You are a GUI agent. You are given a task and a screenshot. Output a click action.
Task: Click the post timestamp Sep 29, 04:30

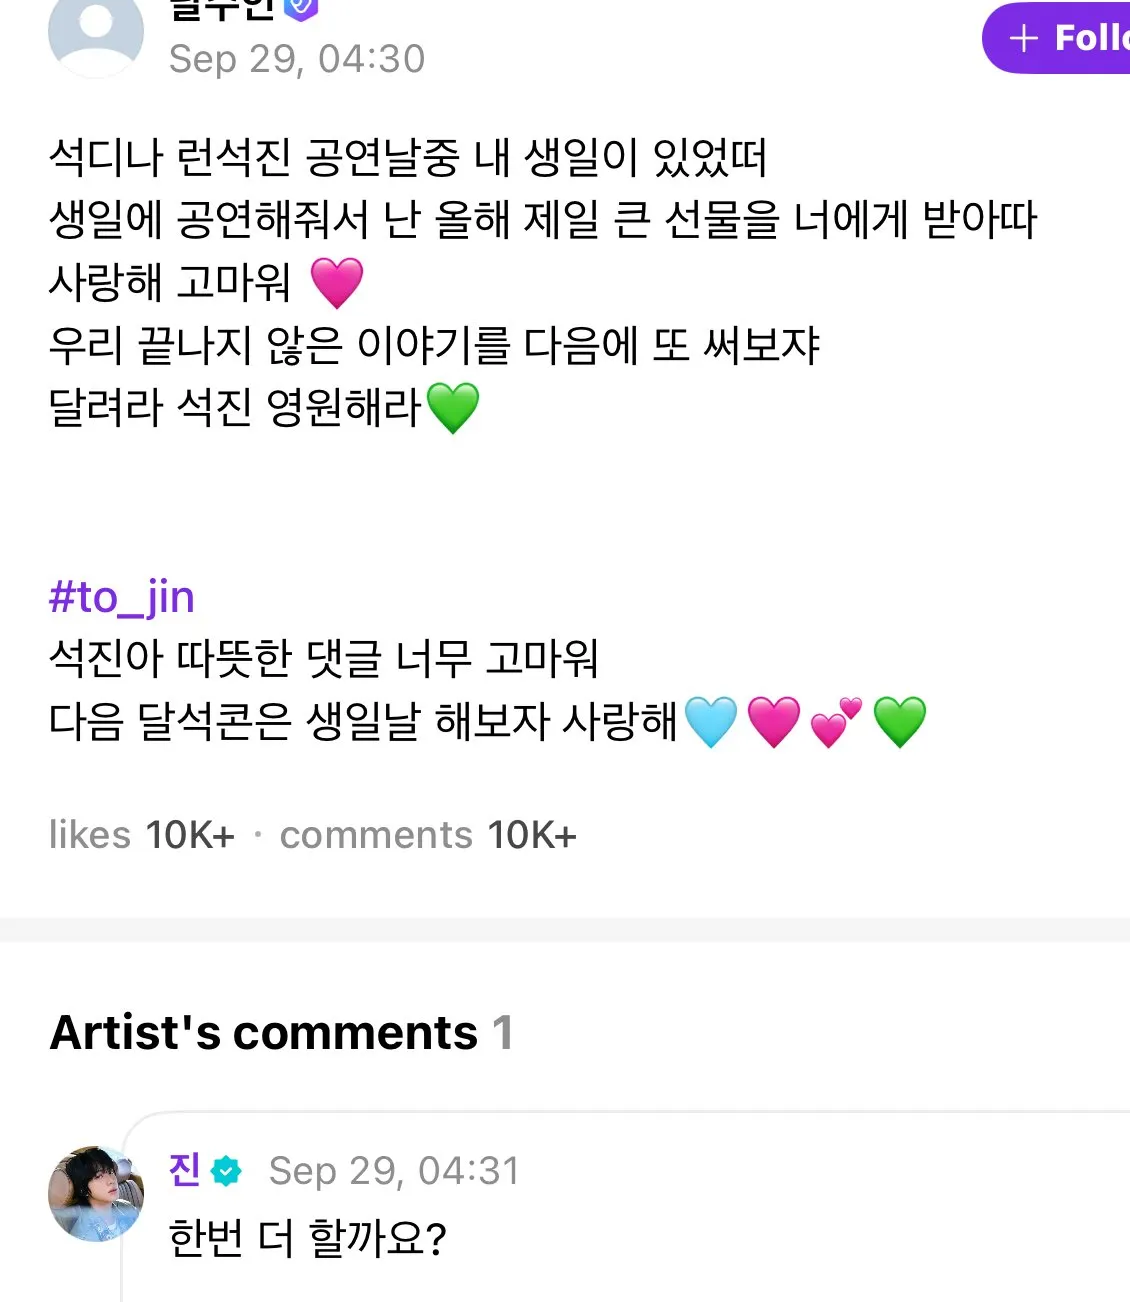297,59
